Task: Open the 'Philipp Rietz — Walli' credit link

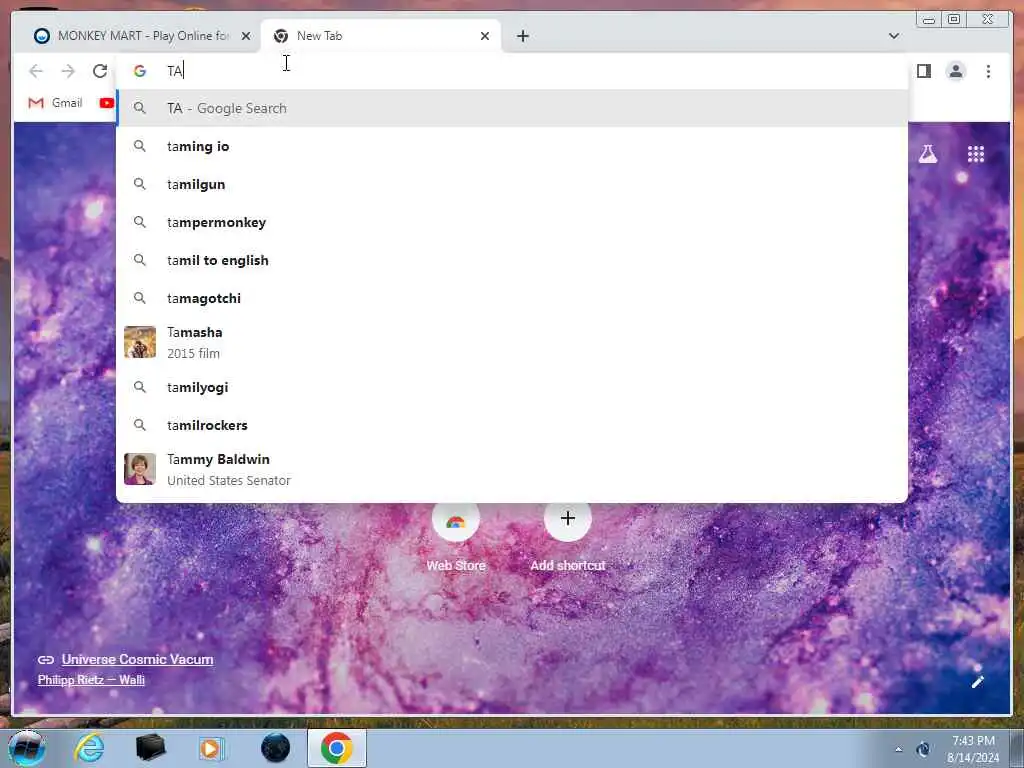Action: 91,680
